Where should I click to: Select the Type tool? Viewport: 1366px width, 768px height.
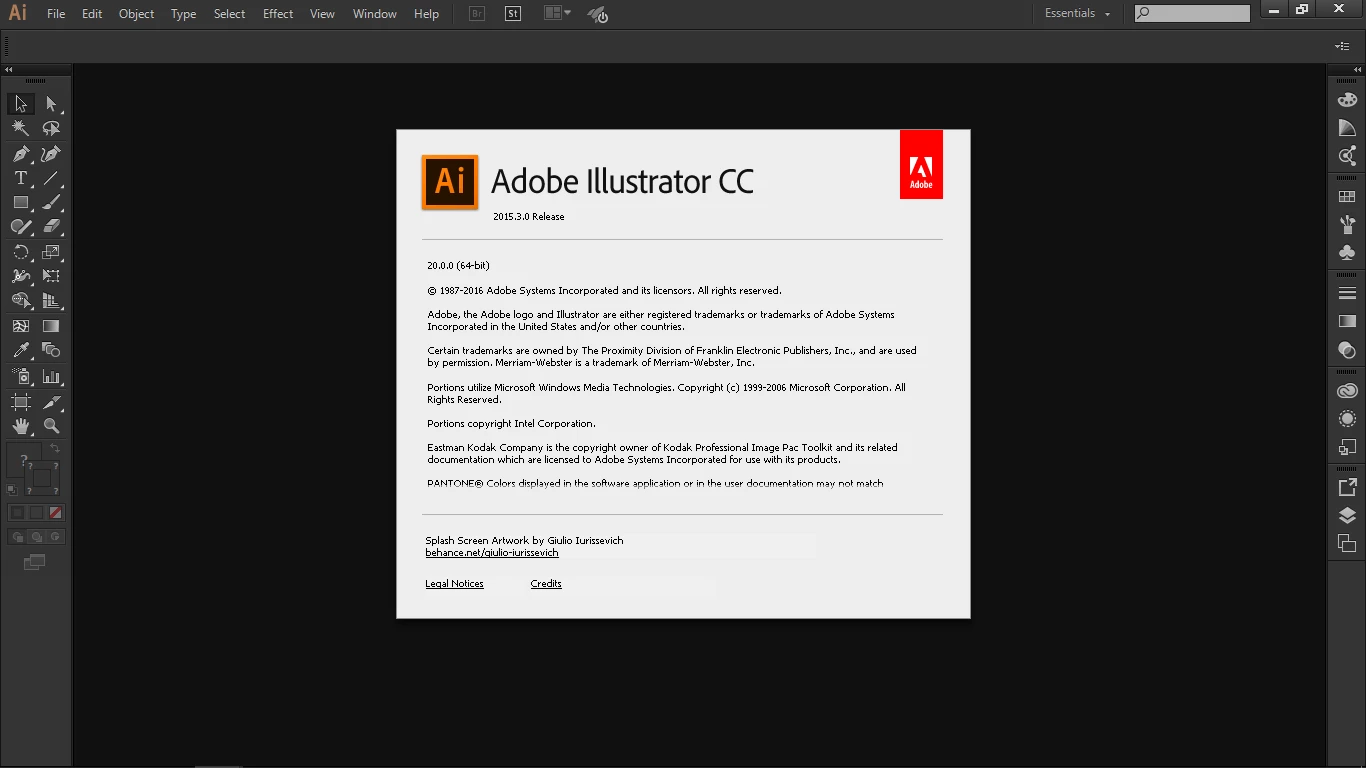(20, 178)
